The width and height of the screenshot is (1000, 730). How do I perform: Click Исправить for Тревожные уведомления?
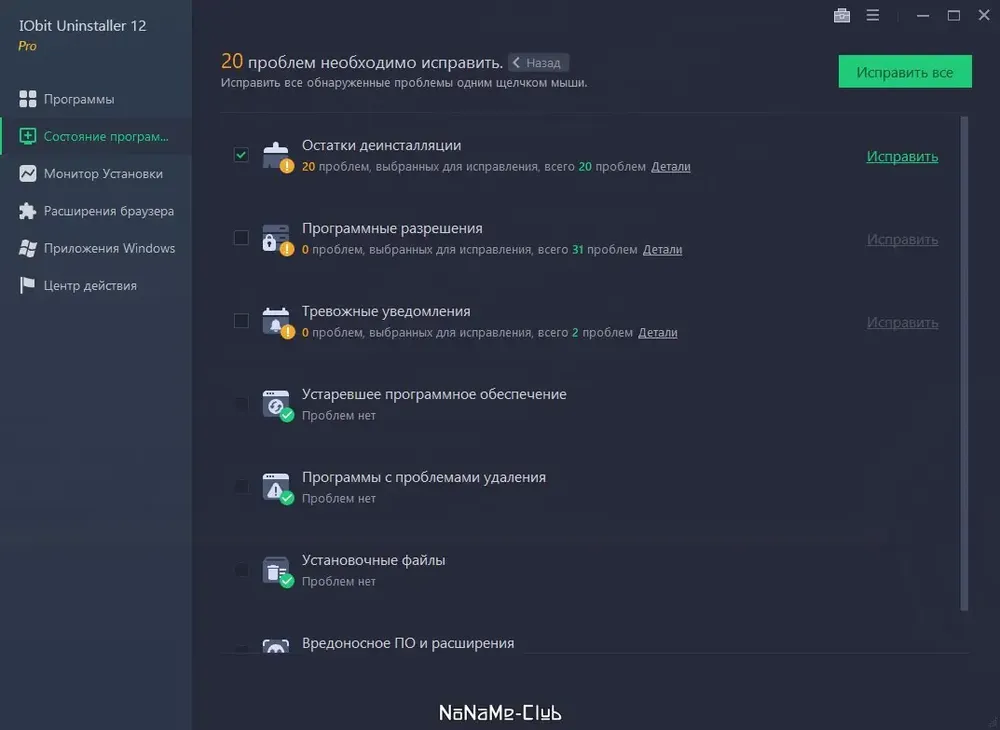tap(902, 322)
